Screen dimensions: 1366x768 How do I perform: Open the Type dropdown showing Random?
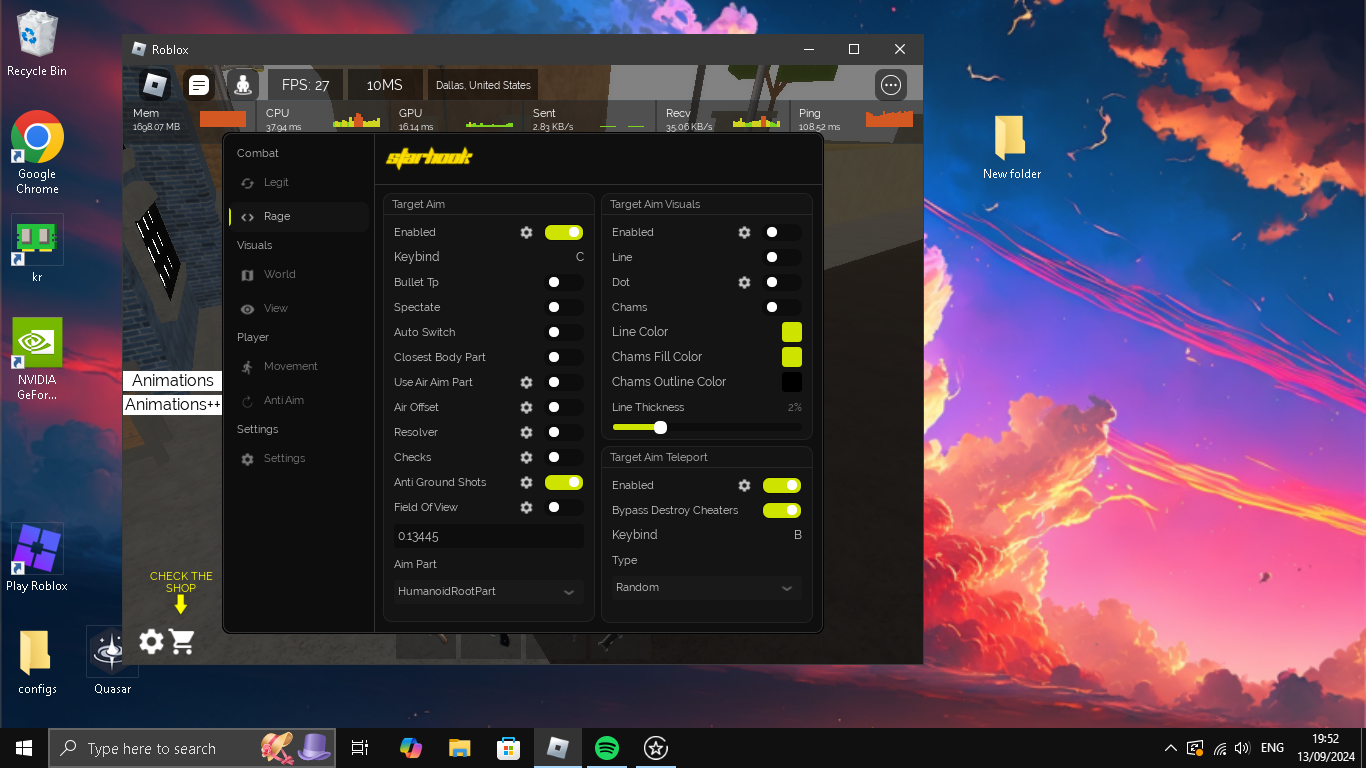pos(706,587)
